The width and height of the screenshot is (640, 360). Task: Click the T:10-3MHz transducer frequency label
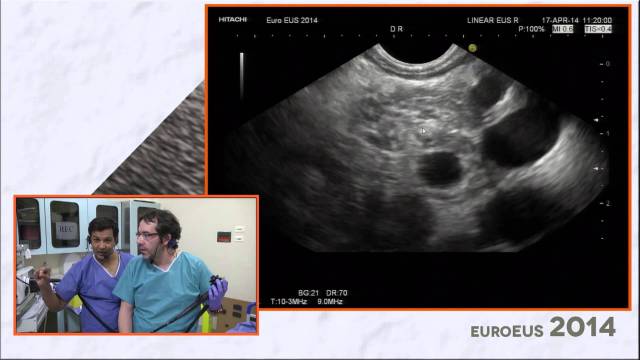pyautogui.click(x=289, y=302)
